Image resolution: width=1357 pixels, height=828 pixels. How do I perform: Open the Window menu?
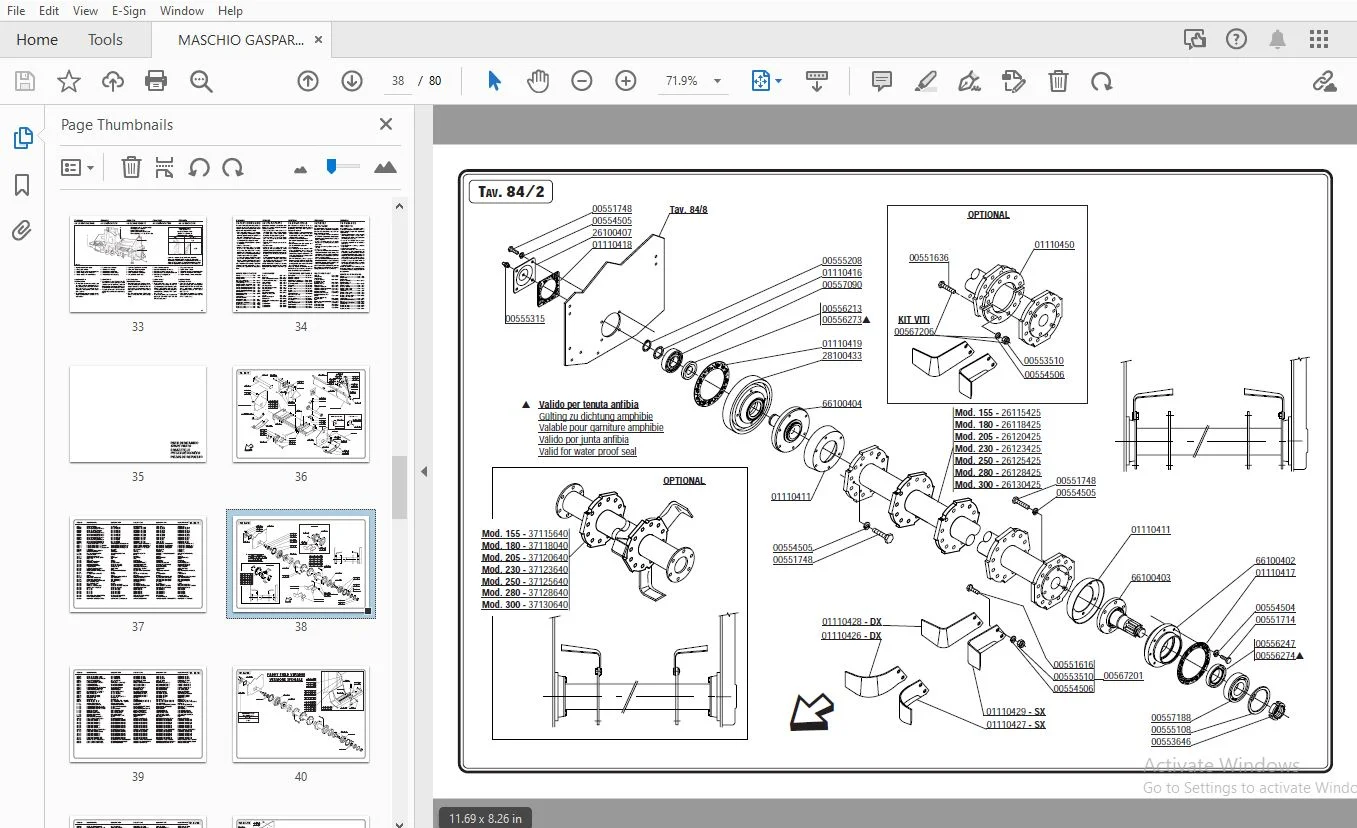coord(182,11)
